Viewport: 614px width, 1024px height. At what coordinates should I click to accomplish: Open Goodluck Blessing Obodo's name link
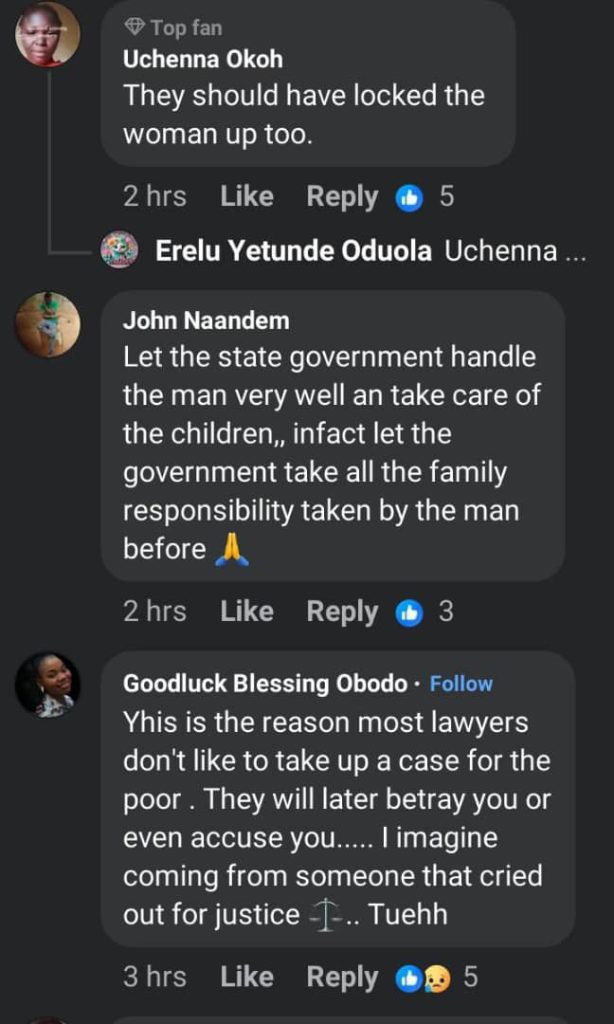(x=265, y=684)
